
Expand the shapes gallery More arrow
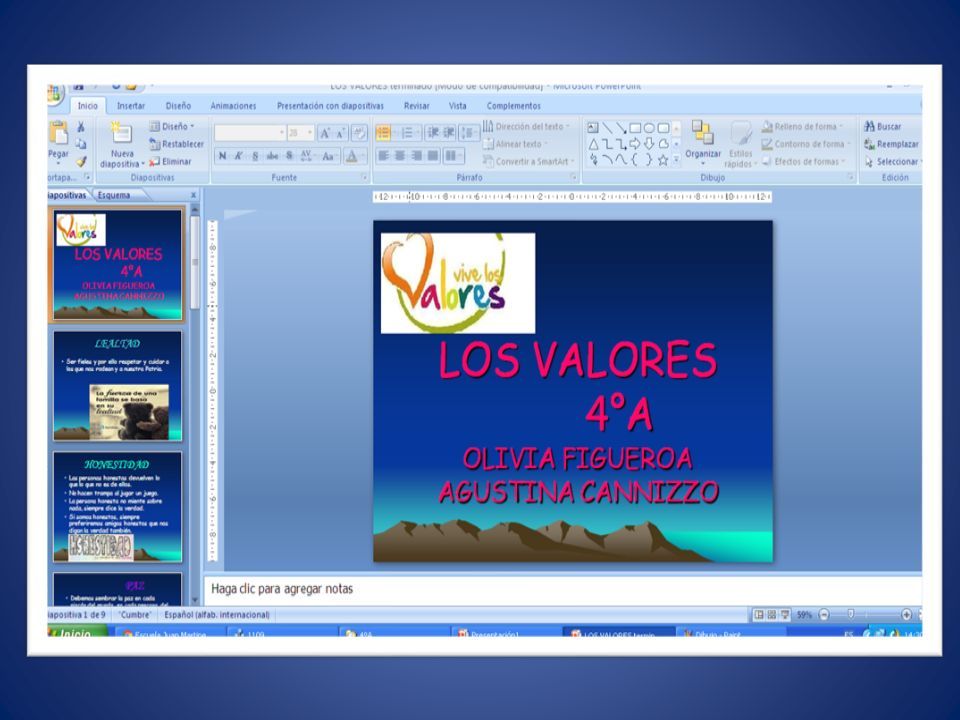click(x=677, y=160)
